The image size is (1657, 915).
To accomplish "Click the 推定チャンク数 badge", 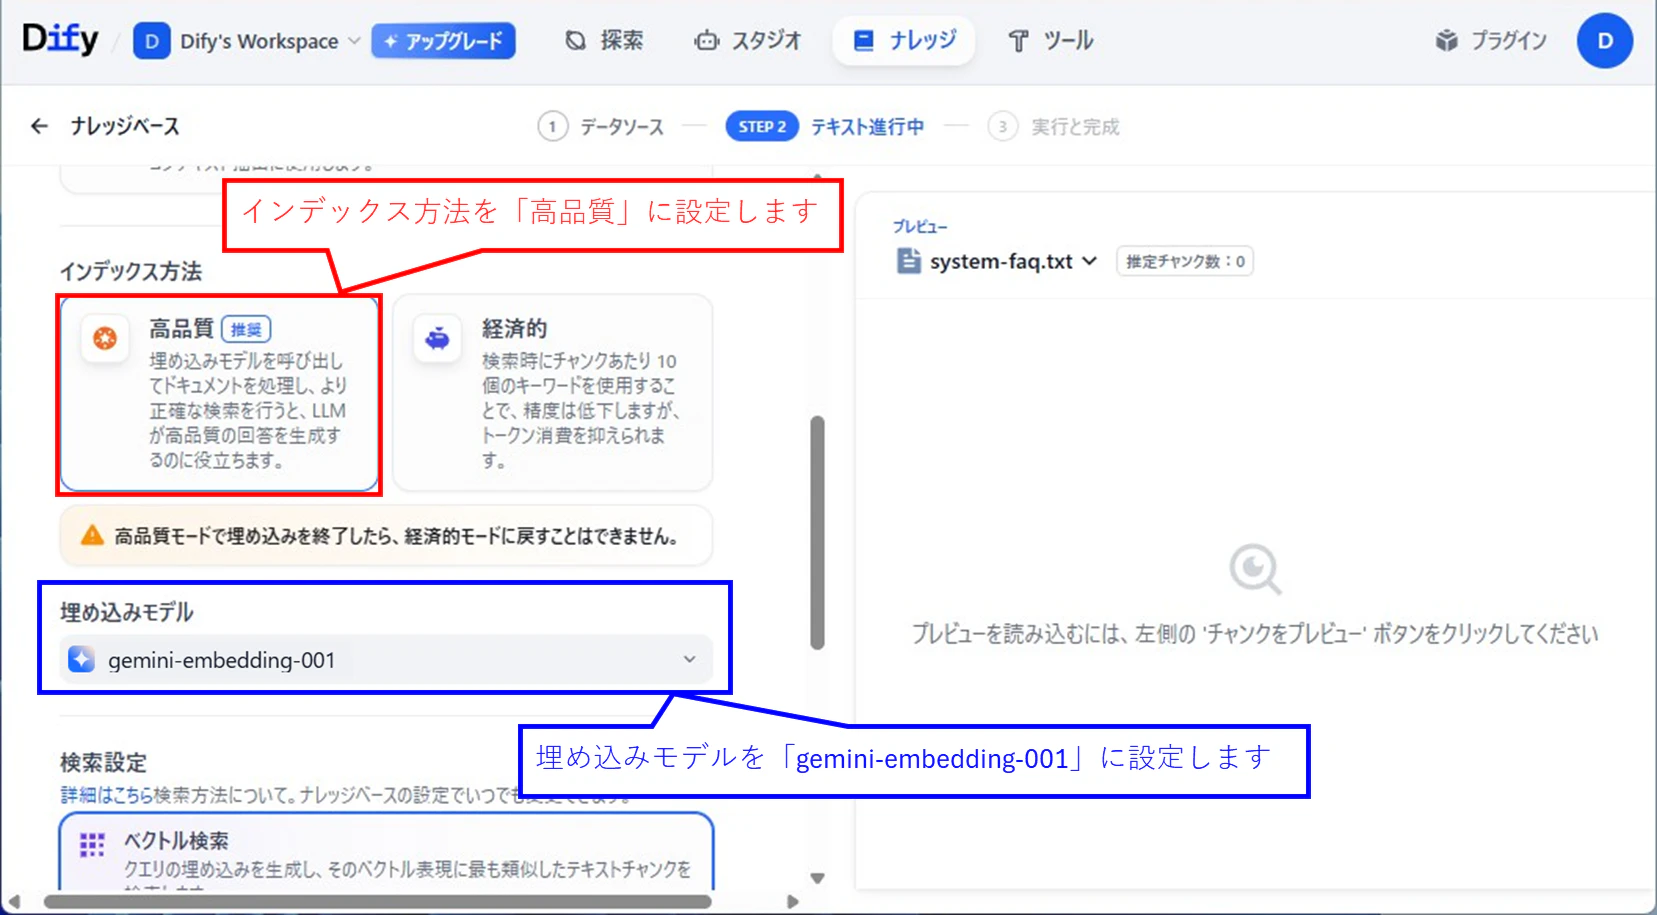I will coord(1185,261).
